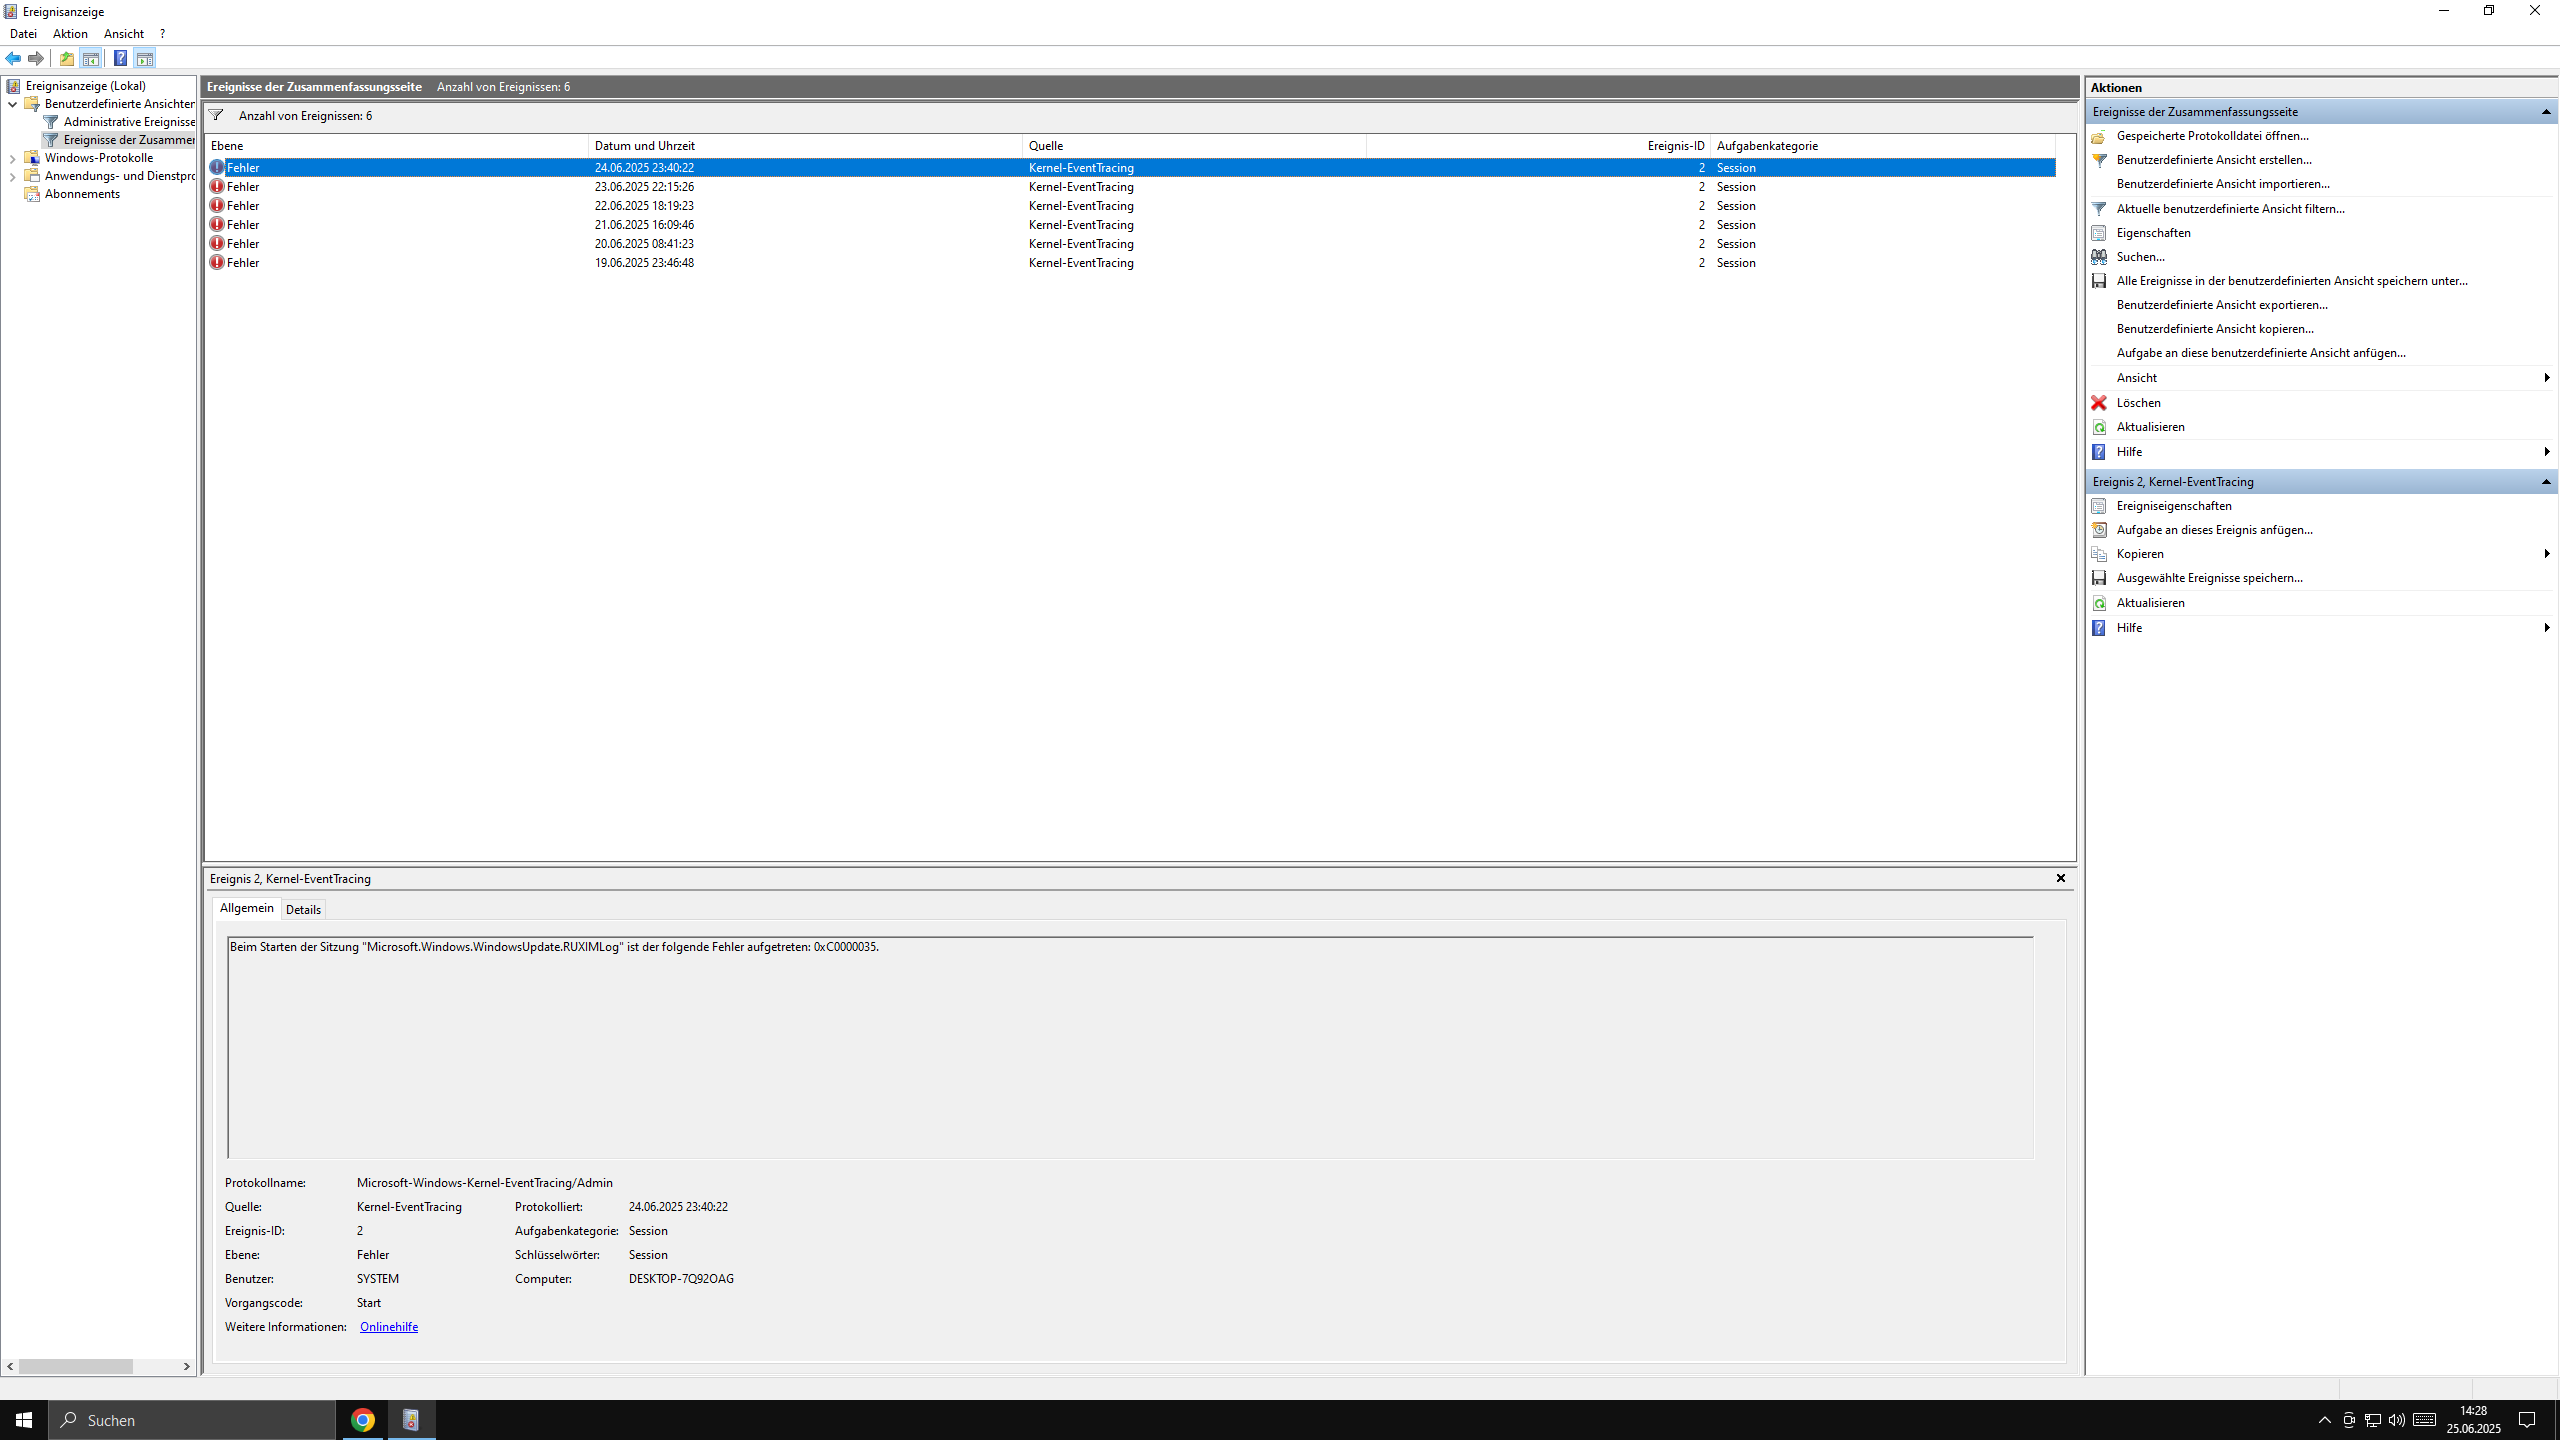The width and height of the screenshot is (2560, 1440).
Task: Open Chrome from the taskbar
Action: click(363, 1420)
